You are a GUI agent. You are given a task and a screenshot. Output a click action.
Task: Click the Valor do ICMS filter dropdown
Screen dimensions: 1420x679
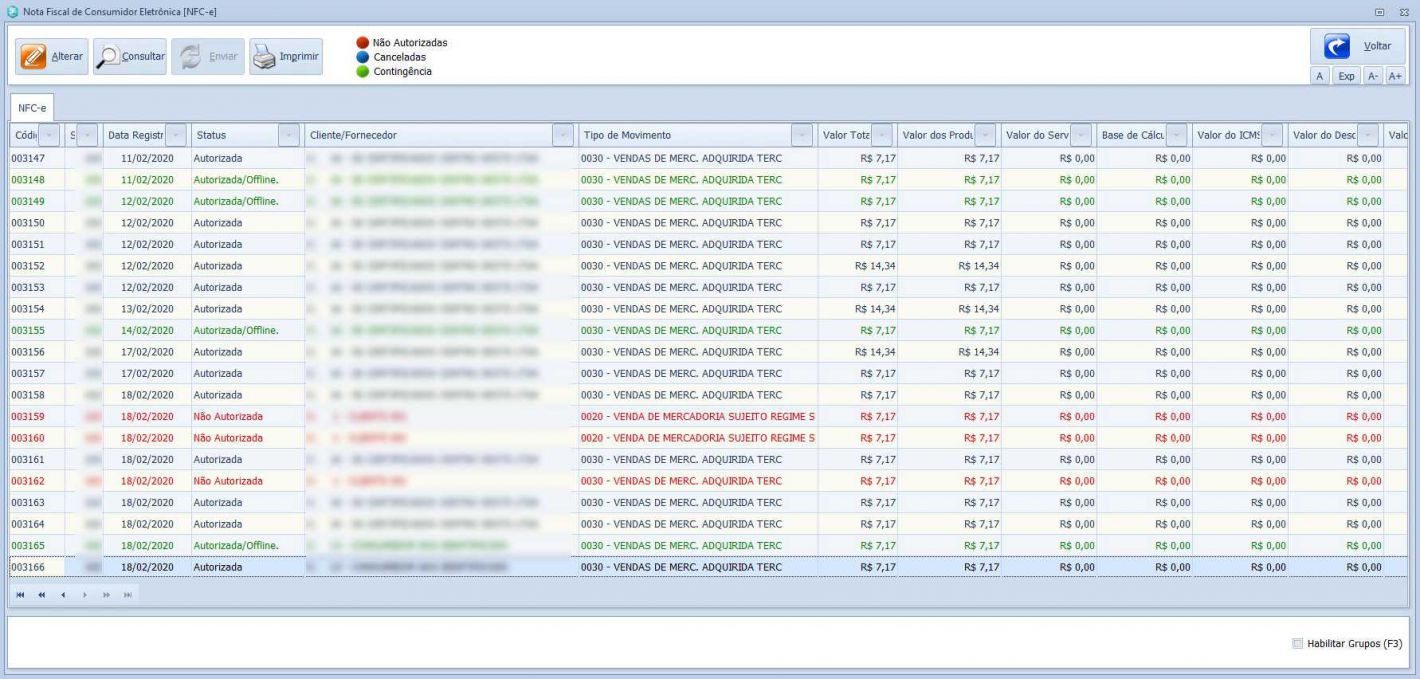coord(1272,135)
